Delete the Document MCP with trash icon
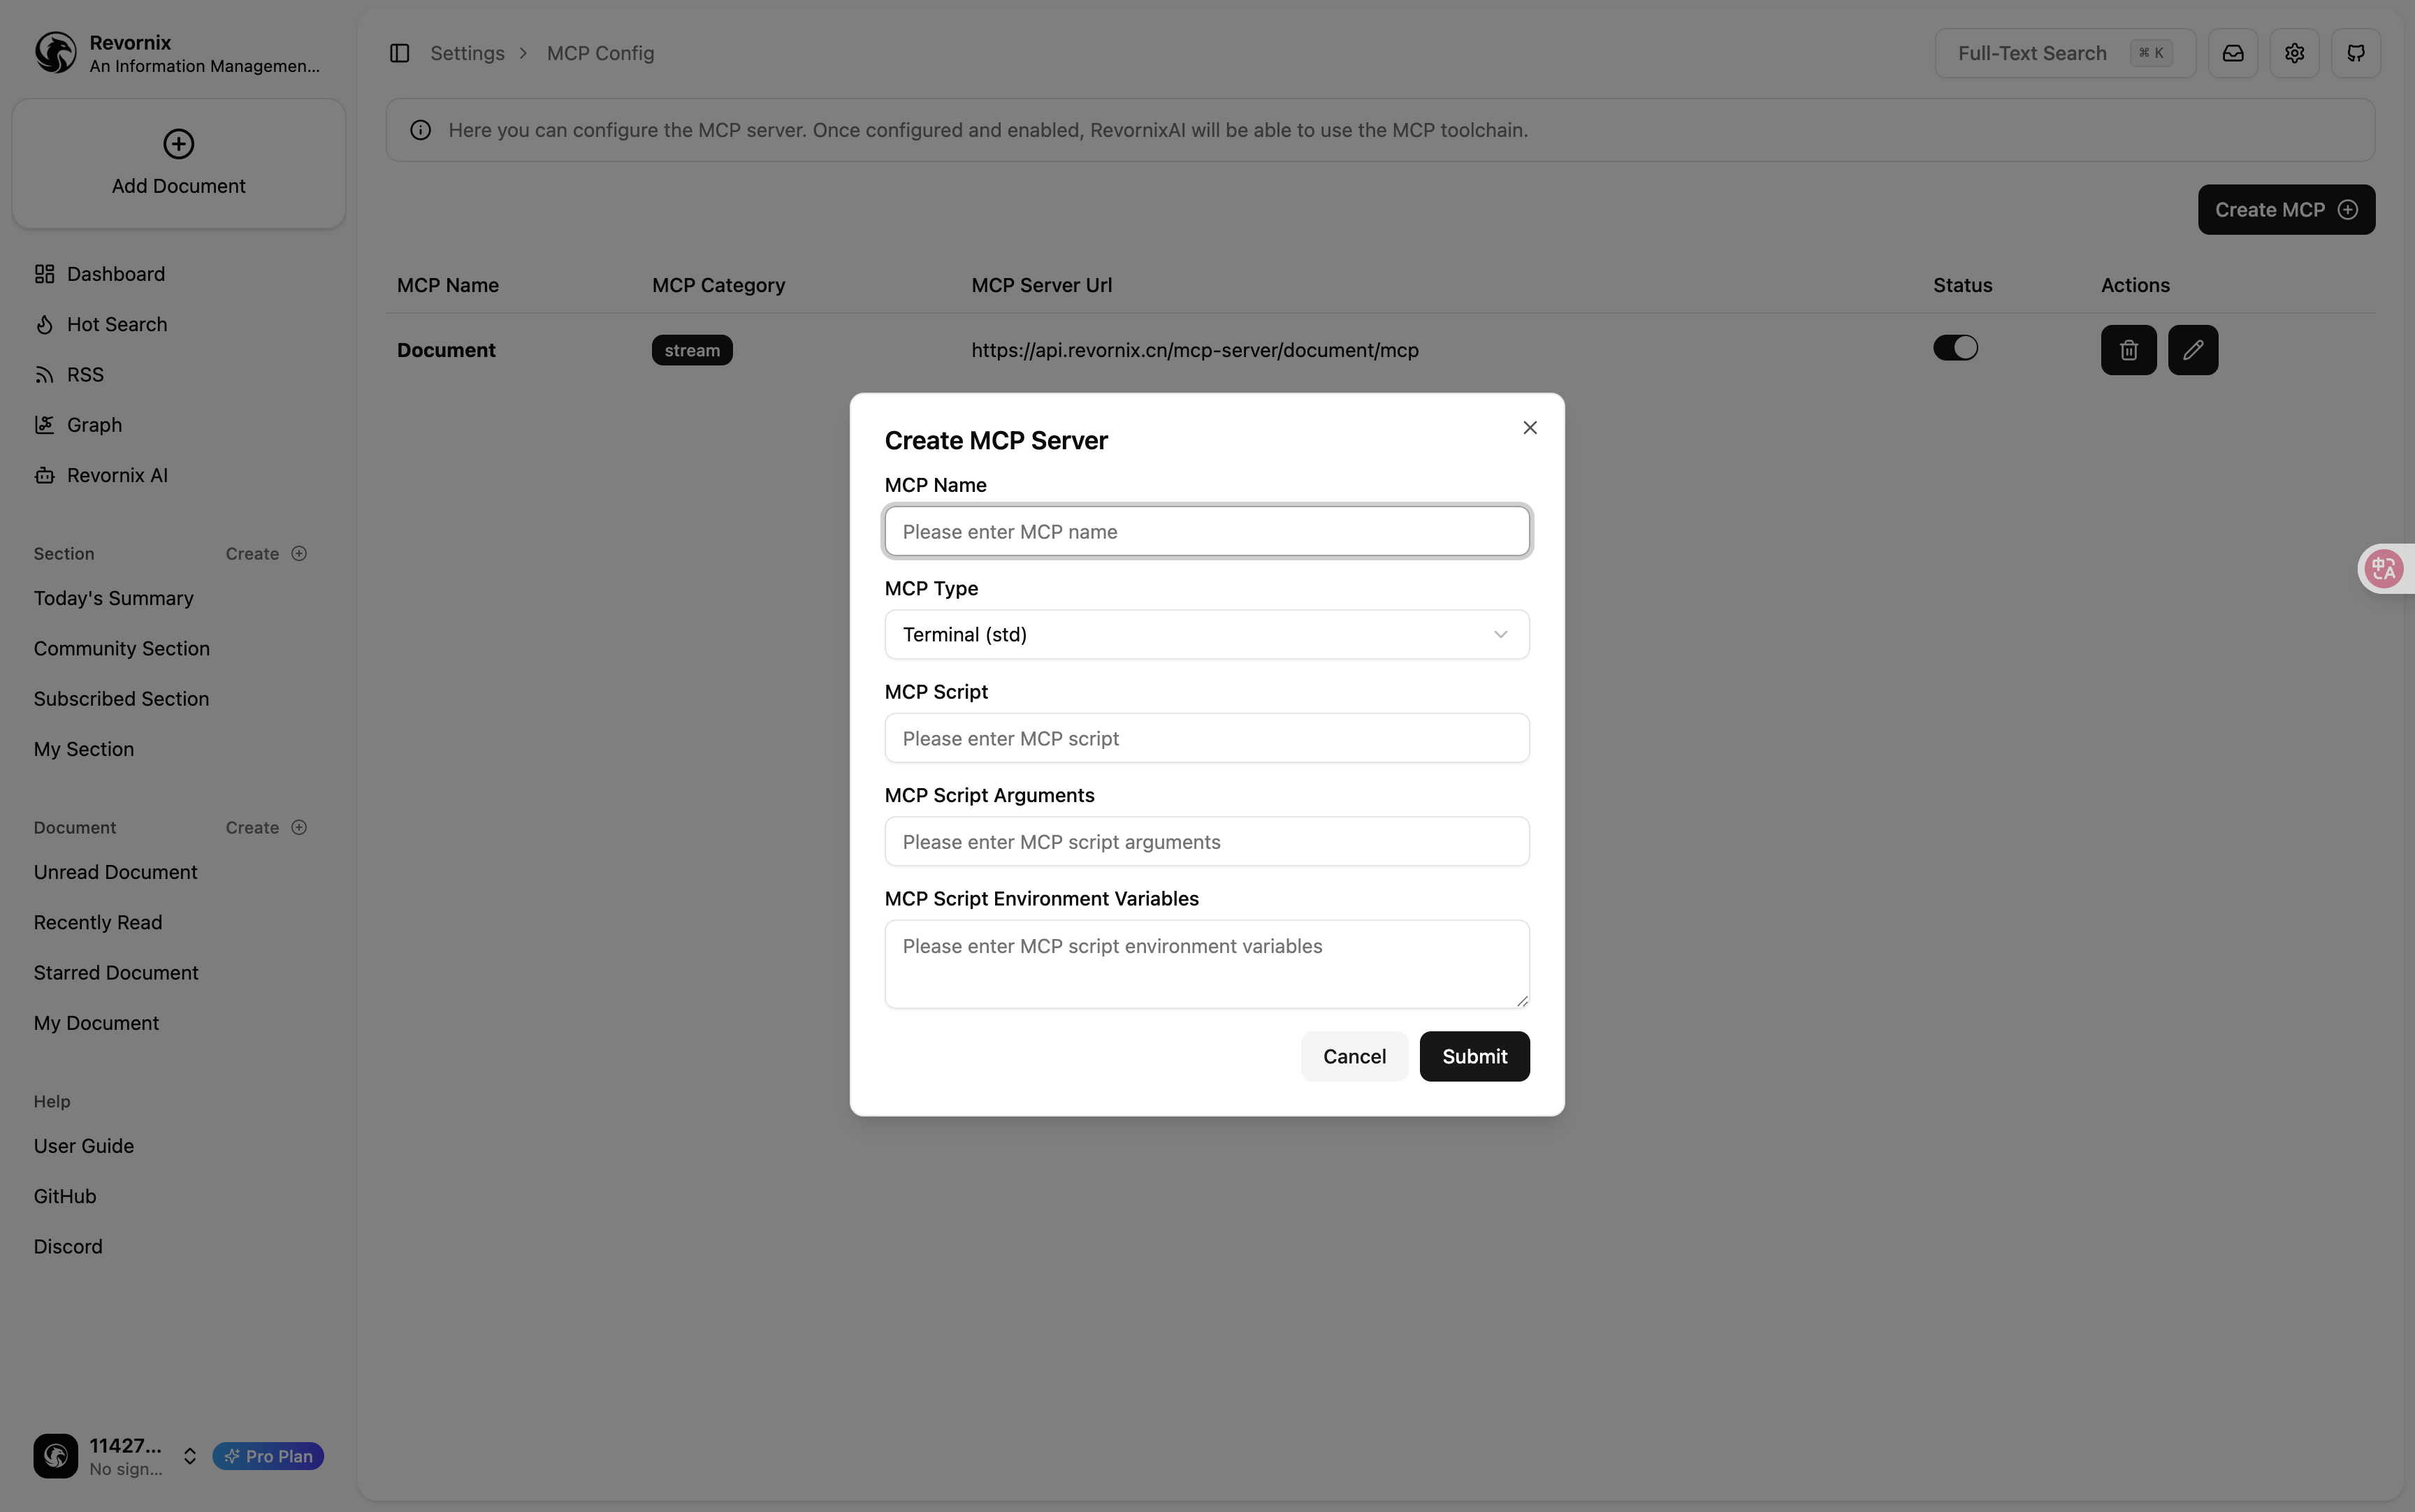The image size is (2415, 1512). [x=2128, y=350]
